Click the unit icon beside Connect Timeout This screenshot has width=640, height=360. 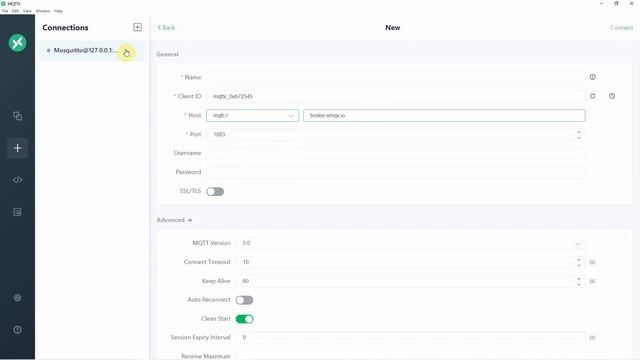coord(592,262)
